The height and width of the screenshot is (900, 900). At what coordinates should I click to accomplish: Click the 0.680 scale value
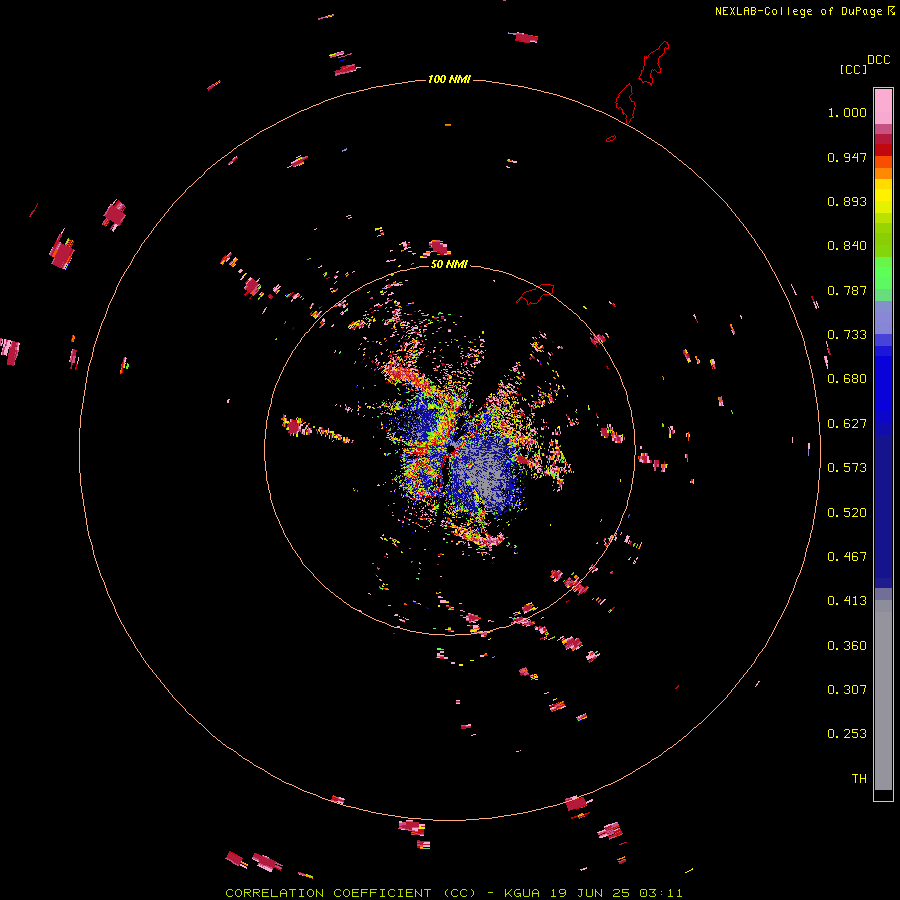tap(847, 379)
